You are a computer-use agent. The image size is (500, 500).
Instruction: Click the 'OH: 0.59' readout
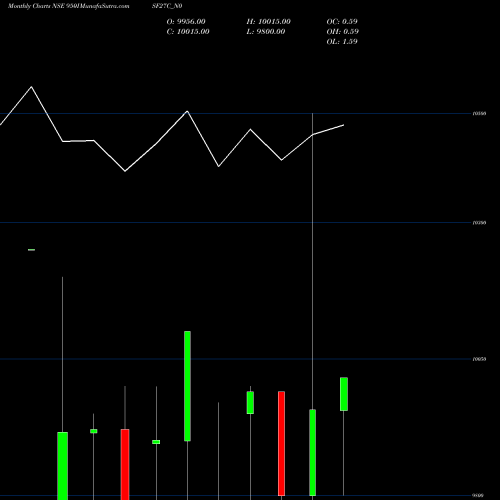(x=343, y=32)
